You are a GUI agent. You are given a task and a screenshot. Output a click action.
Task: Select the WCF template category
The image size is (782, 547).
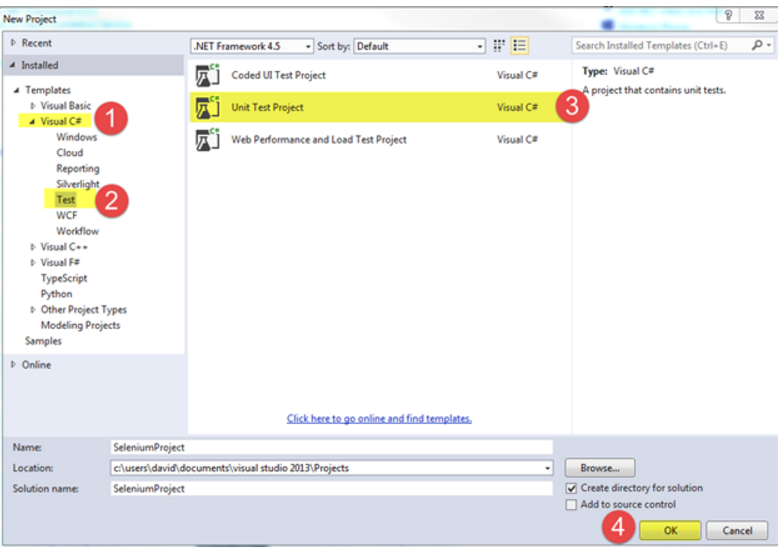tap(67, 215)
